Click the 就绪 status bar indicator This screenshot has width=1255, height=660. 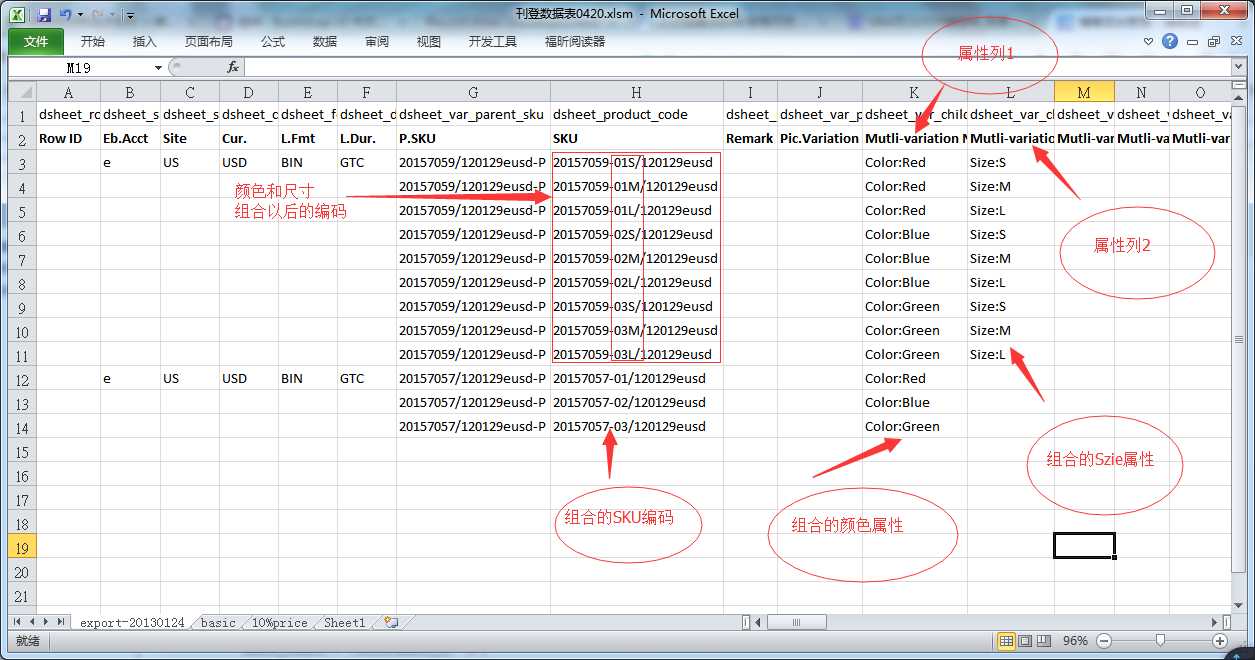[x=28, y=641]
